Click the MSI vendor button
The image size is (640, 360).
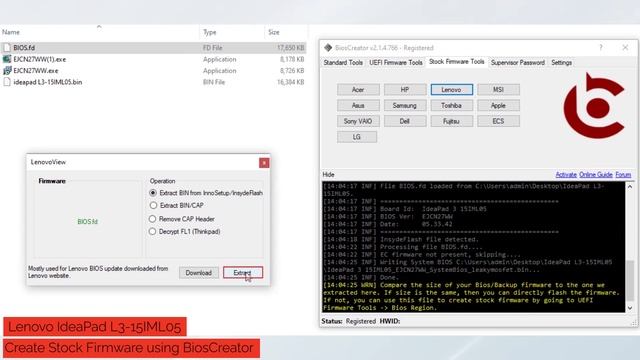pyautogui.click(x=498, y=90)
